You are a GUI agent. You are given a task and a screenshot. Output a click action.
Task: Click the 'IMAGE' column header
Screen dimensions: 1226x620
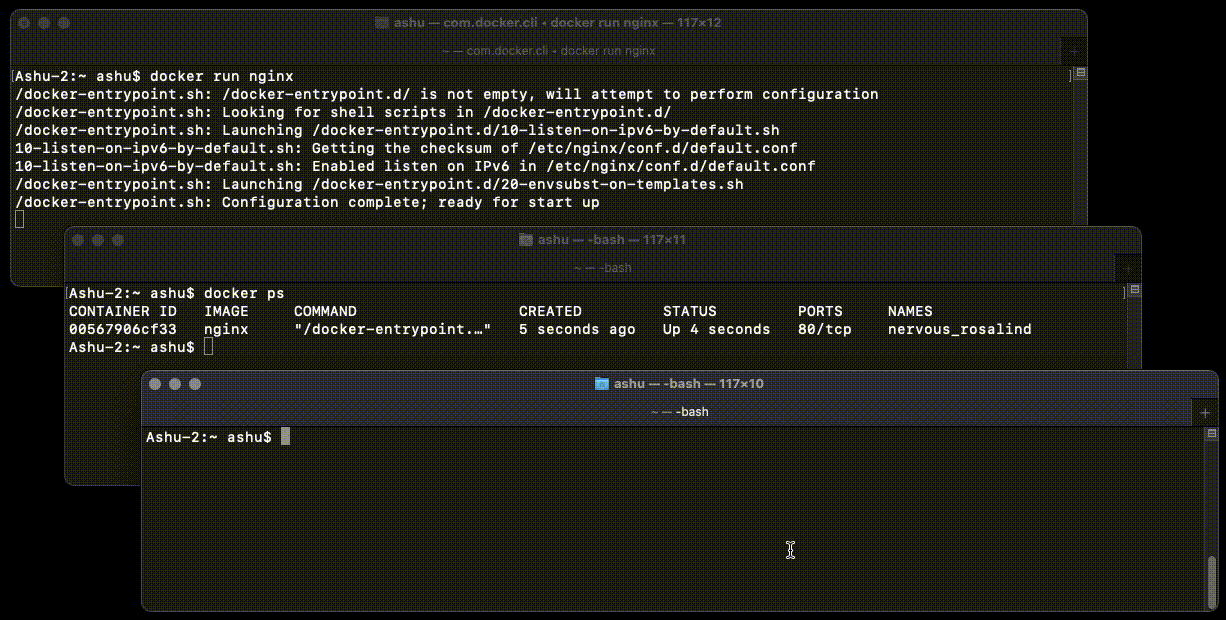[226, 311]
